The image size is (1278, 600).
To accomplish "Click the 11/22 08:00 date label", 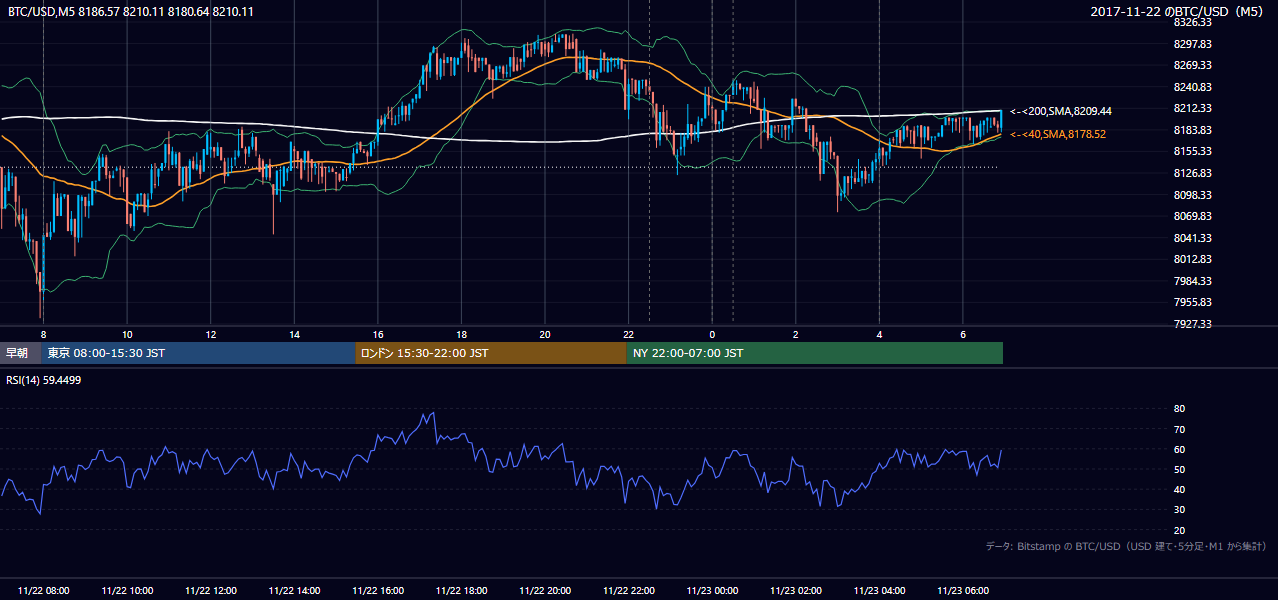I will [44, 591].
